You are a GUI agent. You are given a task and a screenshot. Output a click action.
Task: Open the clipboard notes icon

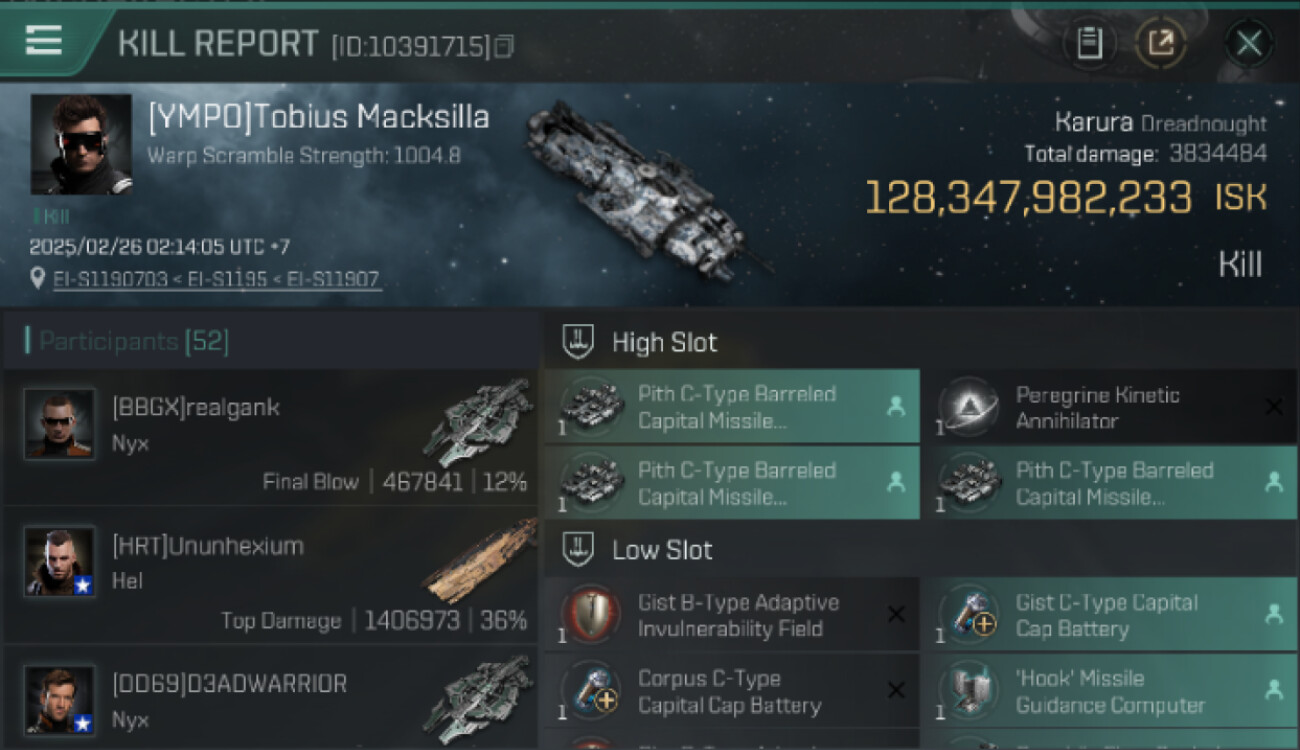(1089, 43)
